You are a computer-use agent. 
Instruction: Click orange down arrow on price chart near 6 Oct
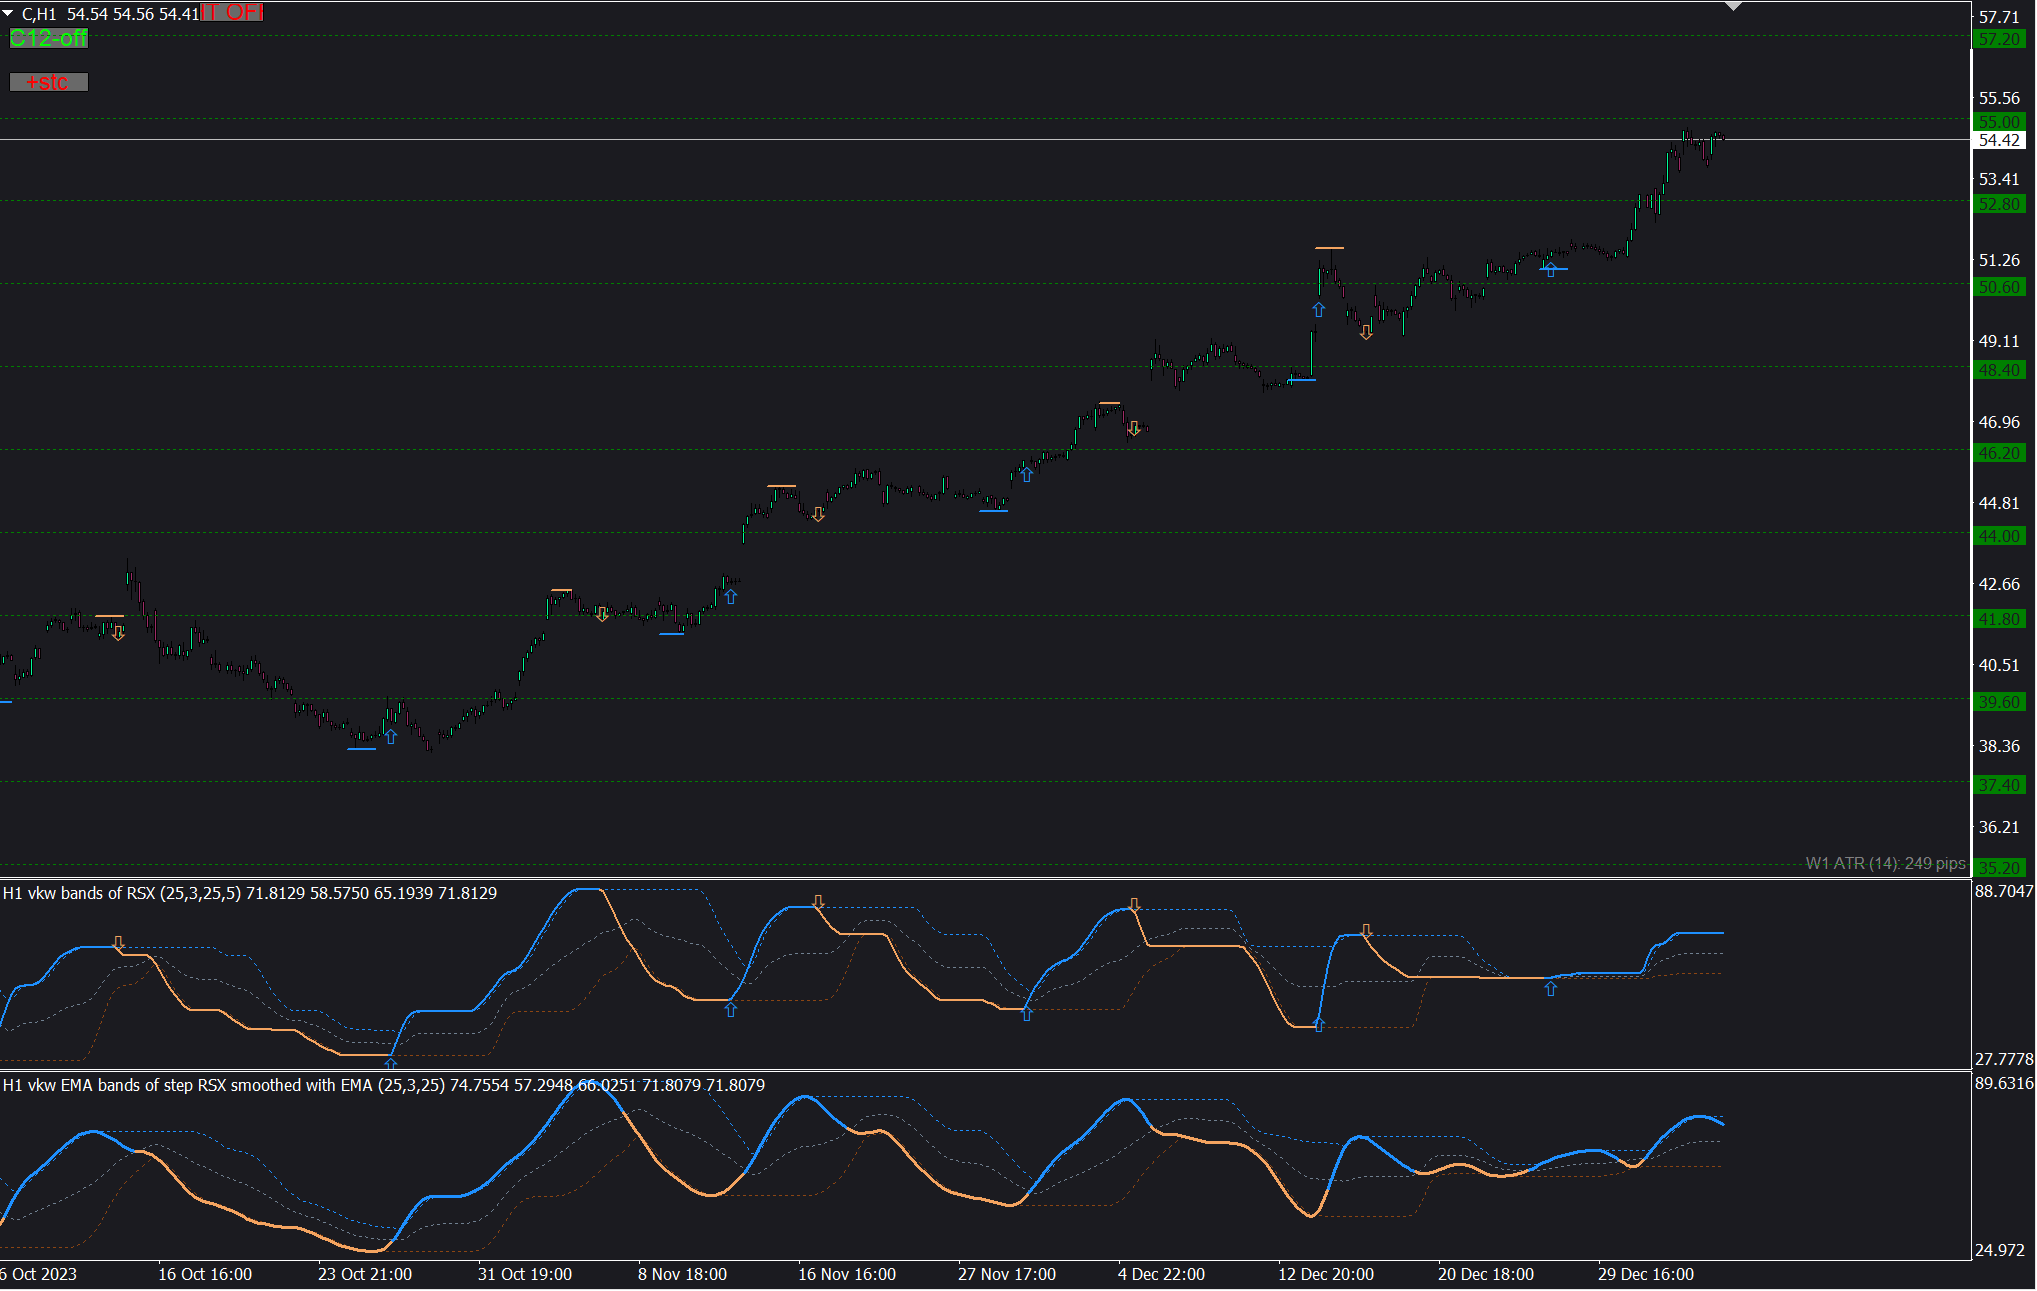(118, 633)
